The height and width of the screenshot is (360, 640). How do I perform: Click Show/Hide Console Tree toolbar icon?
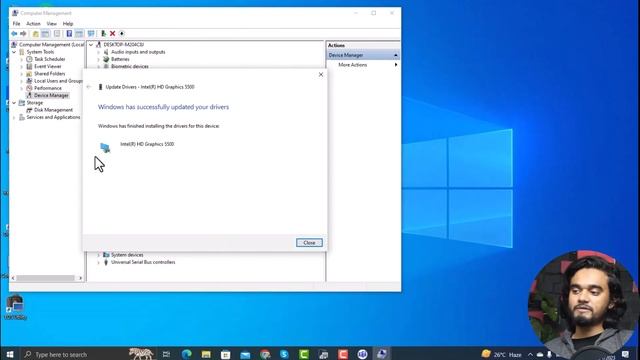(x=45, y=33)
